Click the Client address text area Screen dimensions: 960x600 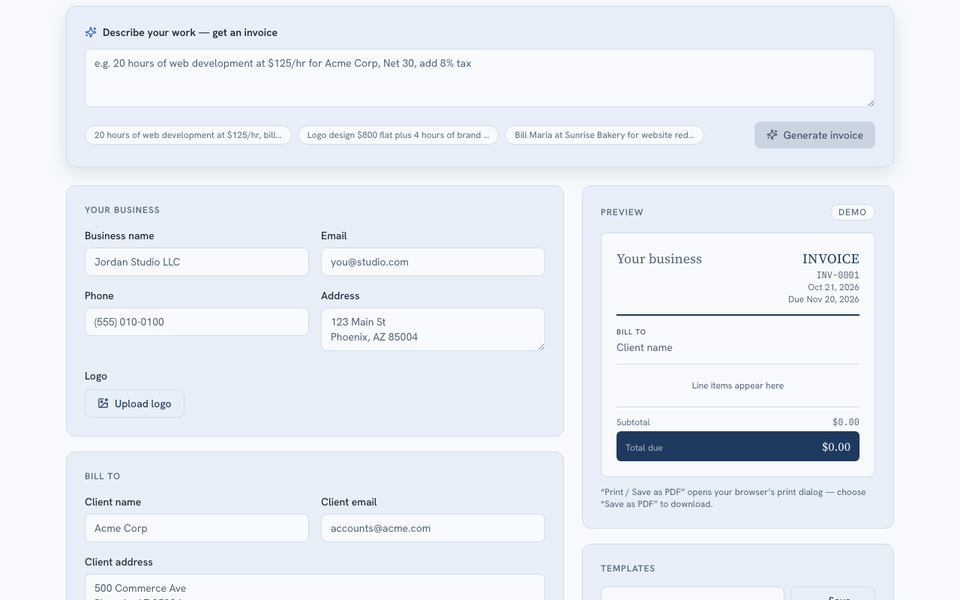pyautogui.click(x=315, y=588)
